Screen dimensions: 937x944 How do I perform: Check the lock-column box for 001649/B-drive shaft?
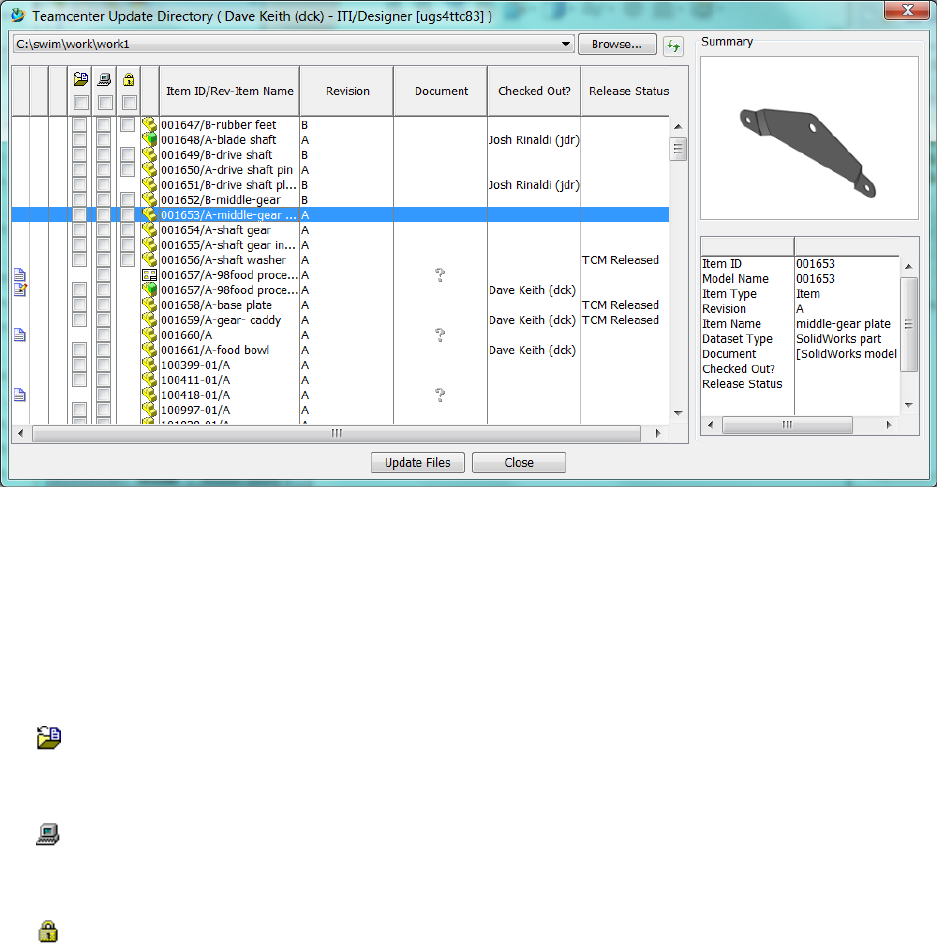pos(128,155)
